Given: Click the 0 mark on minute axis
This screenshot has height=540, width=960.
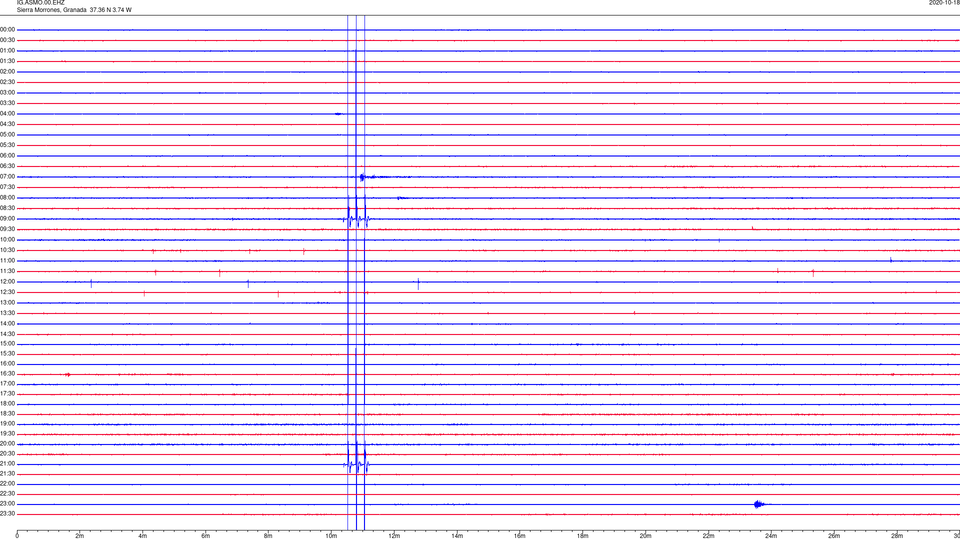Looking at the screenshot, I should pyautogui.click(x=17, y=536).
